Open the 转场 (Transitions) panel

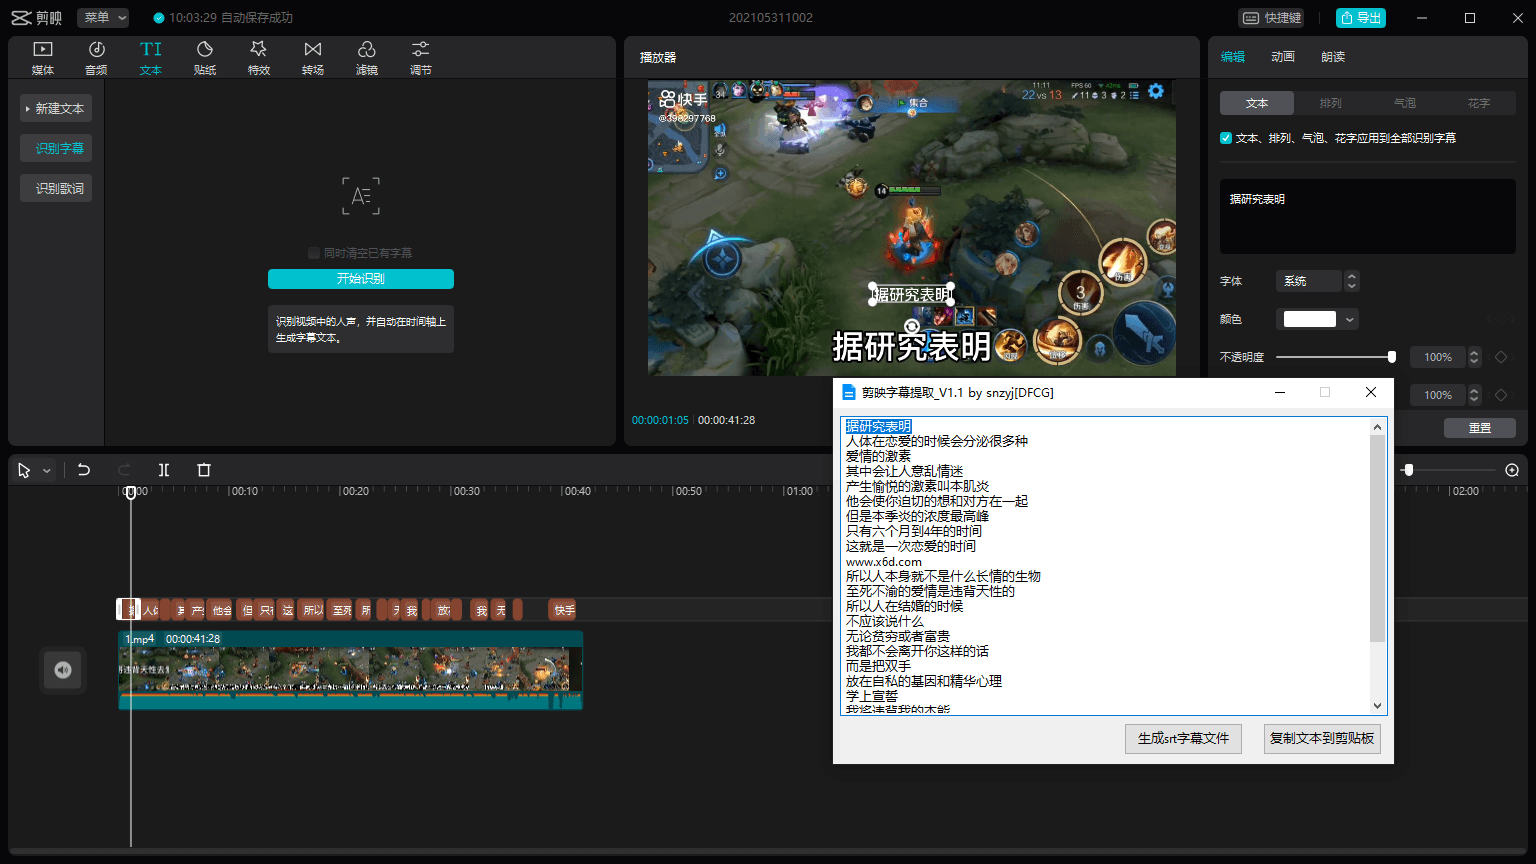click(x=312, y=56)
